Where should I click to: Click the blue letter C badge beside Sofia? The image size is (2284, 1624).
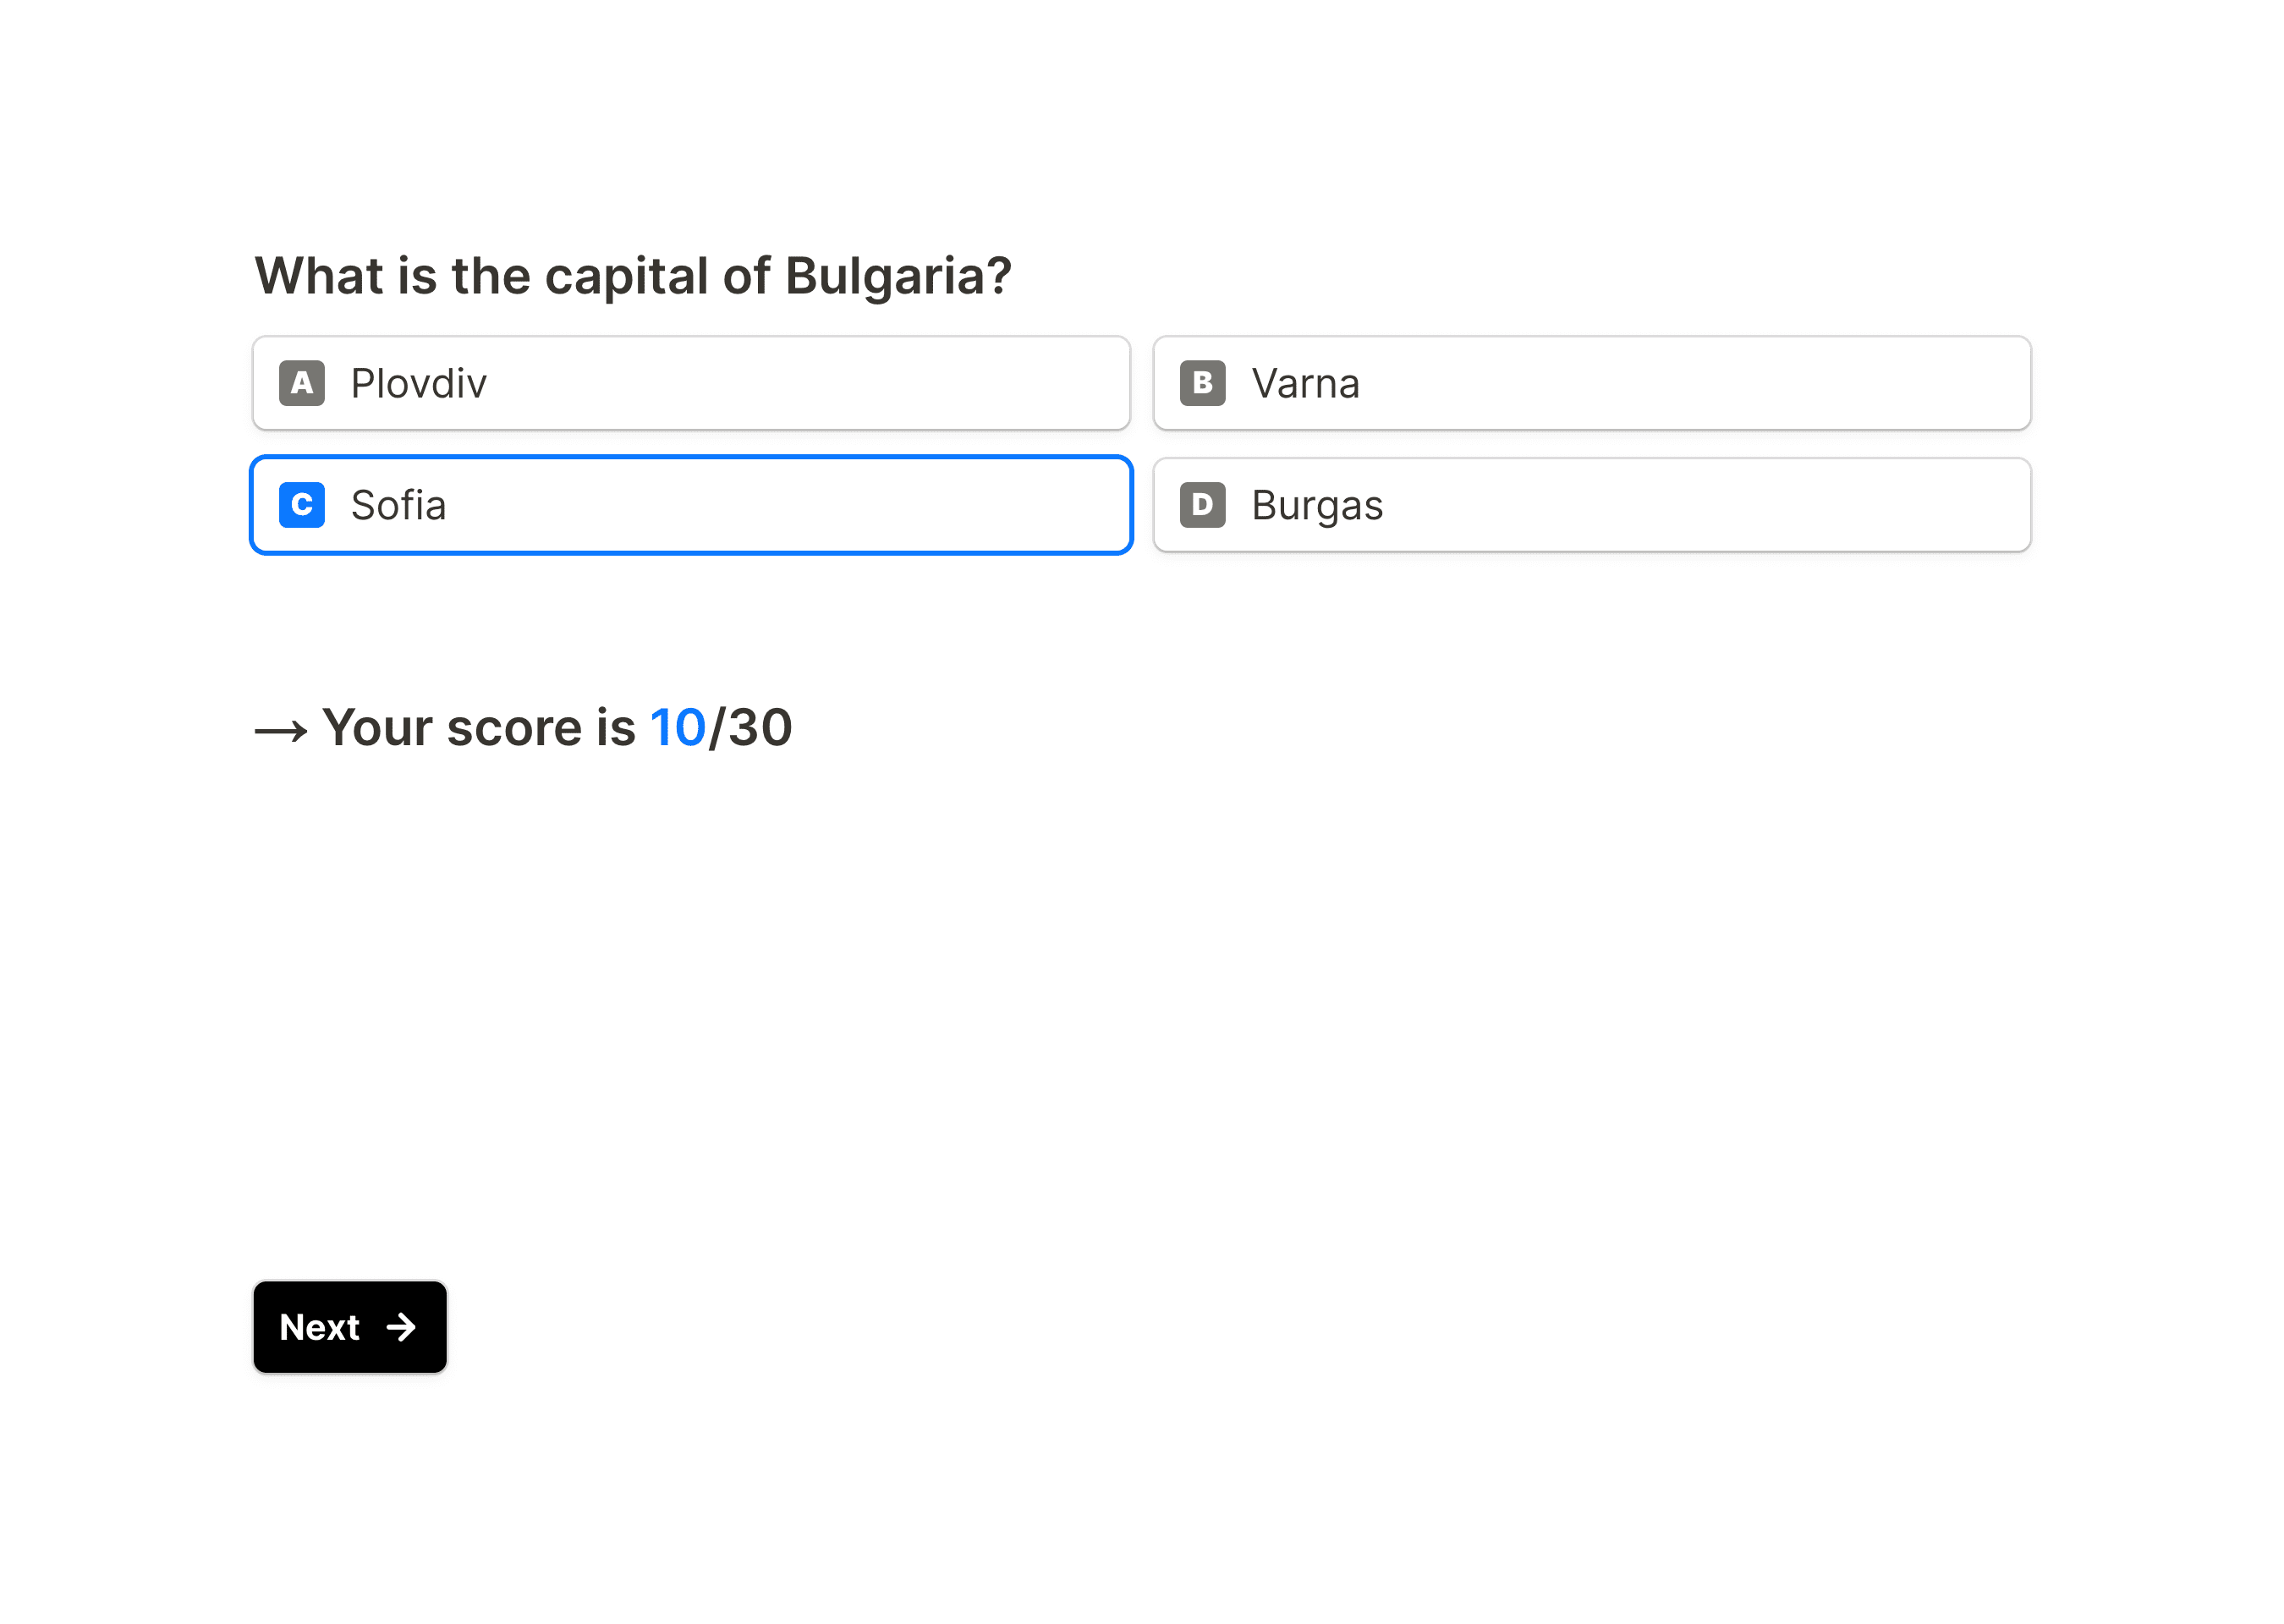301,505
